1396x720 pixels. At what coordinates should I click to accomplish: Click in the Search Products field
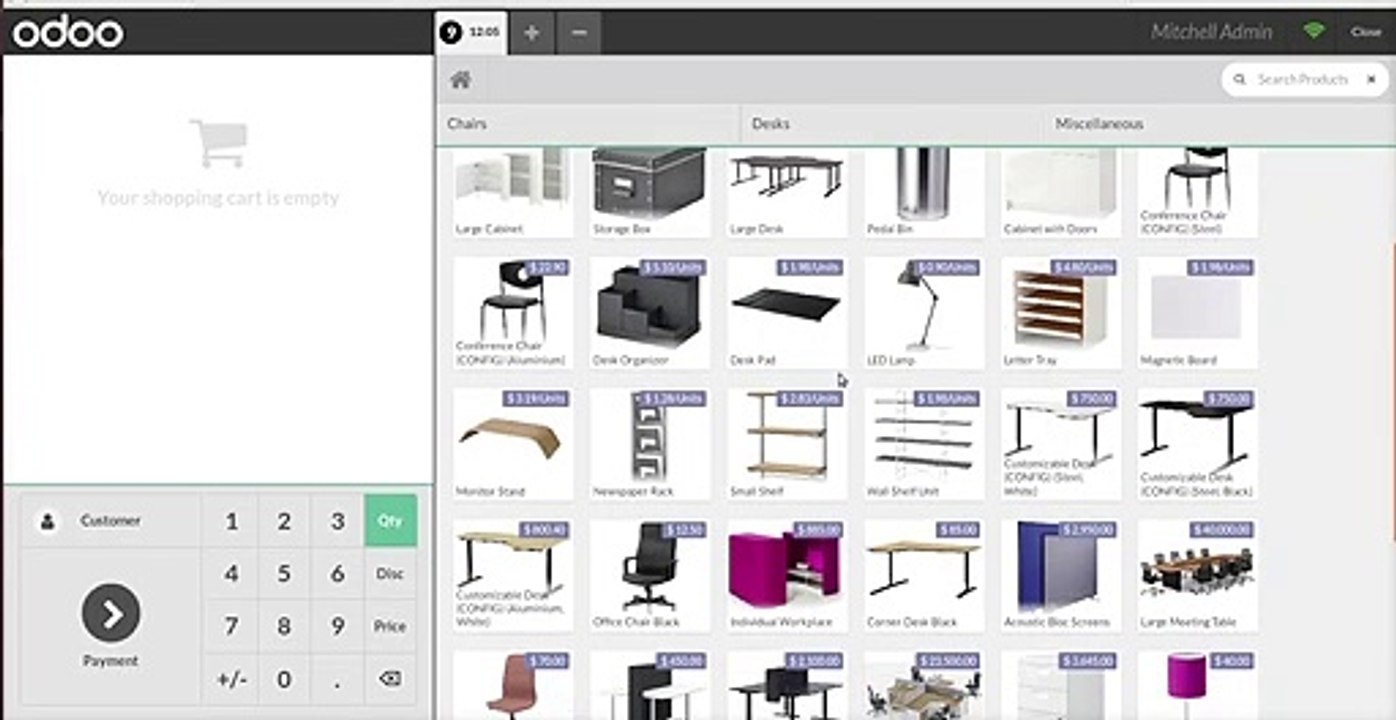click(1304, 80)
